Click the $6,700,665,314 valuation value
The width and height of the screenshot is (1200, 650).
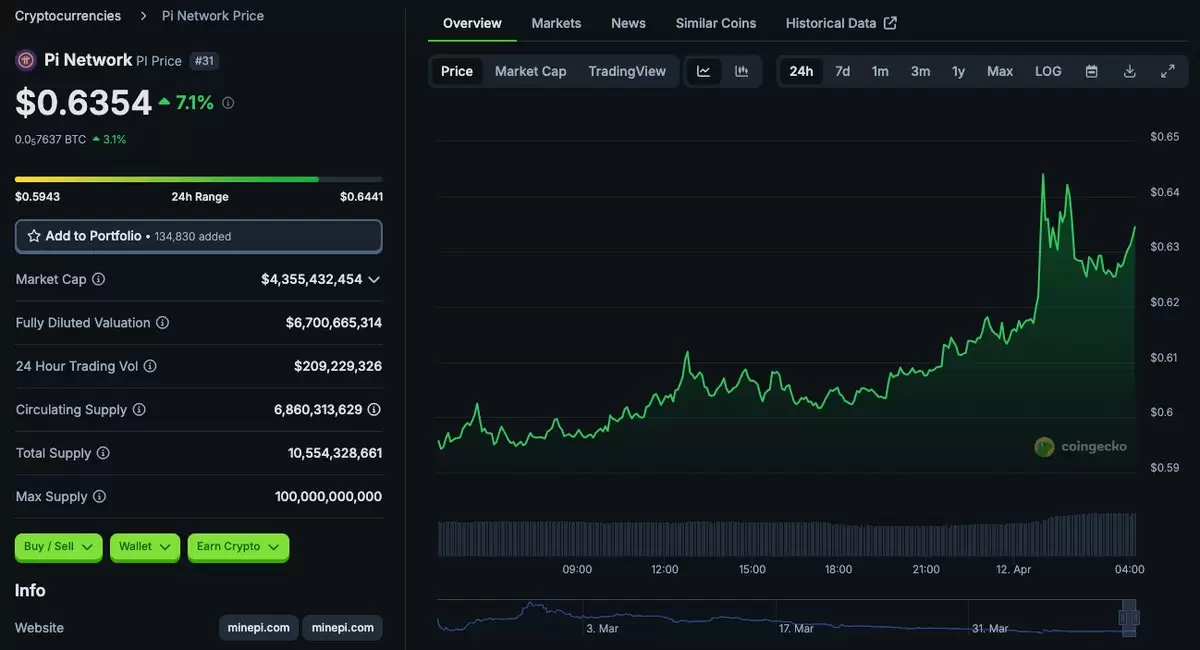click(x=334, y=323)
